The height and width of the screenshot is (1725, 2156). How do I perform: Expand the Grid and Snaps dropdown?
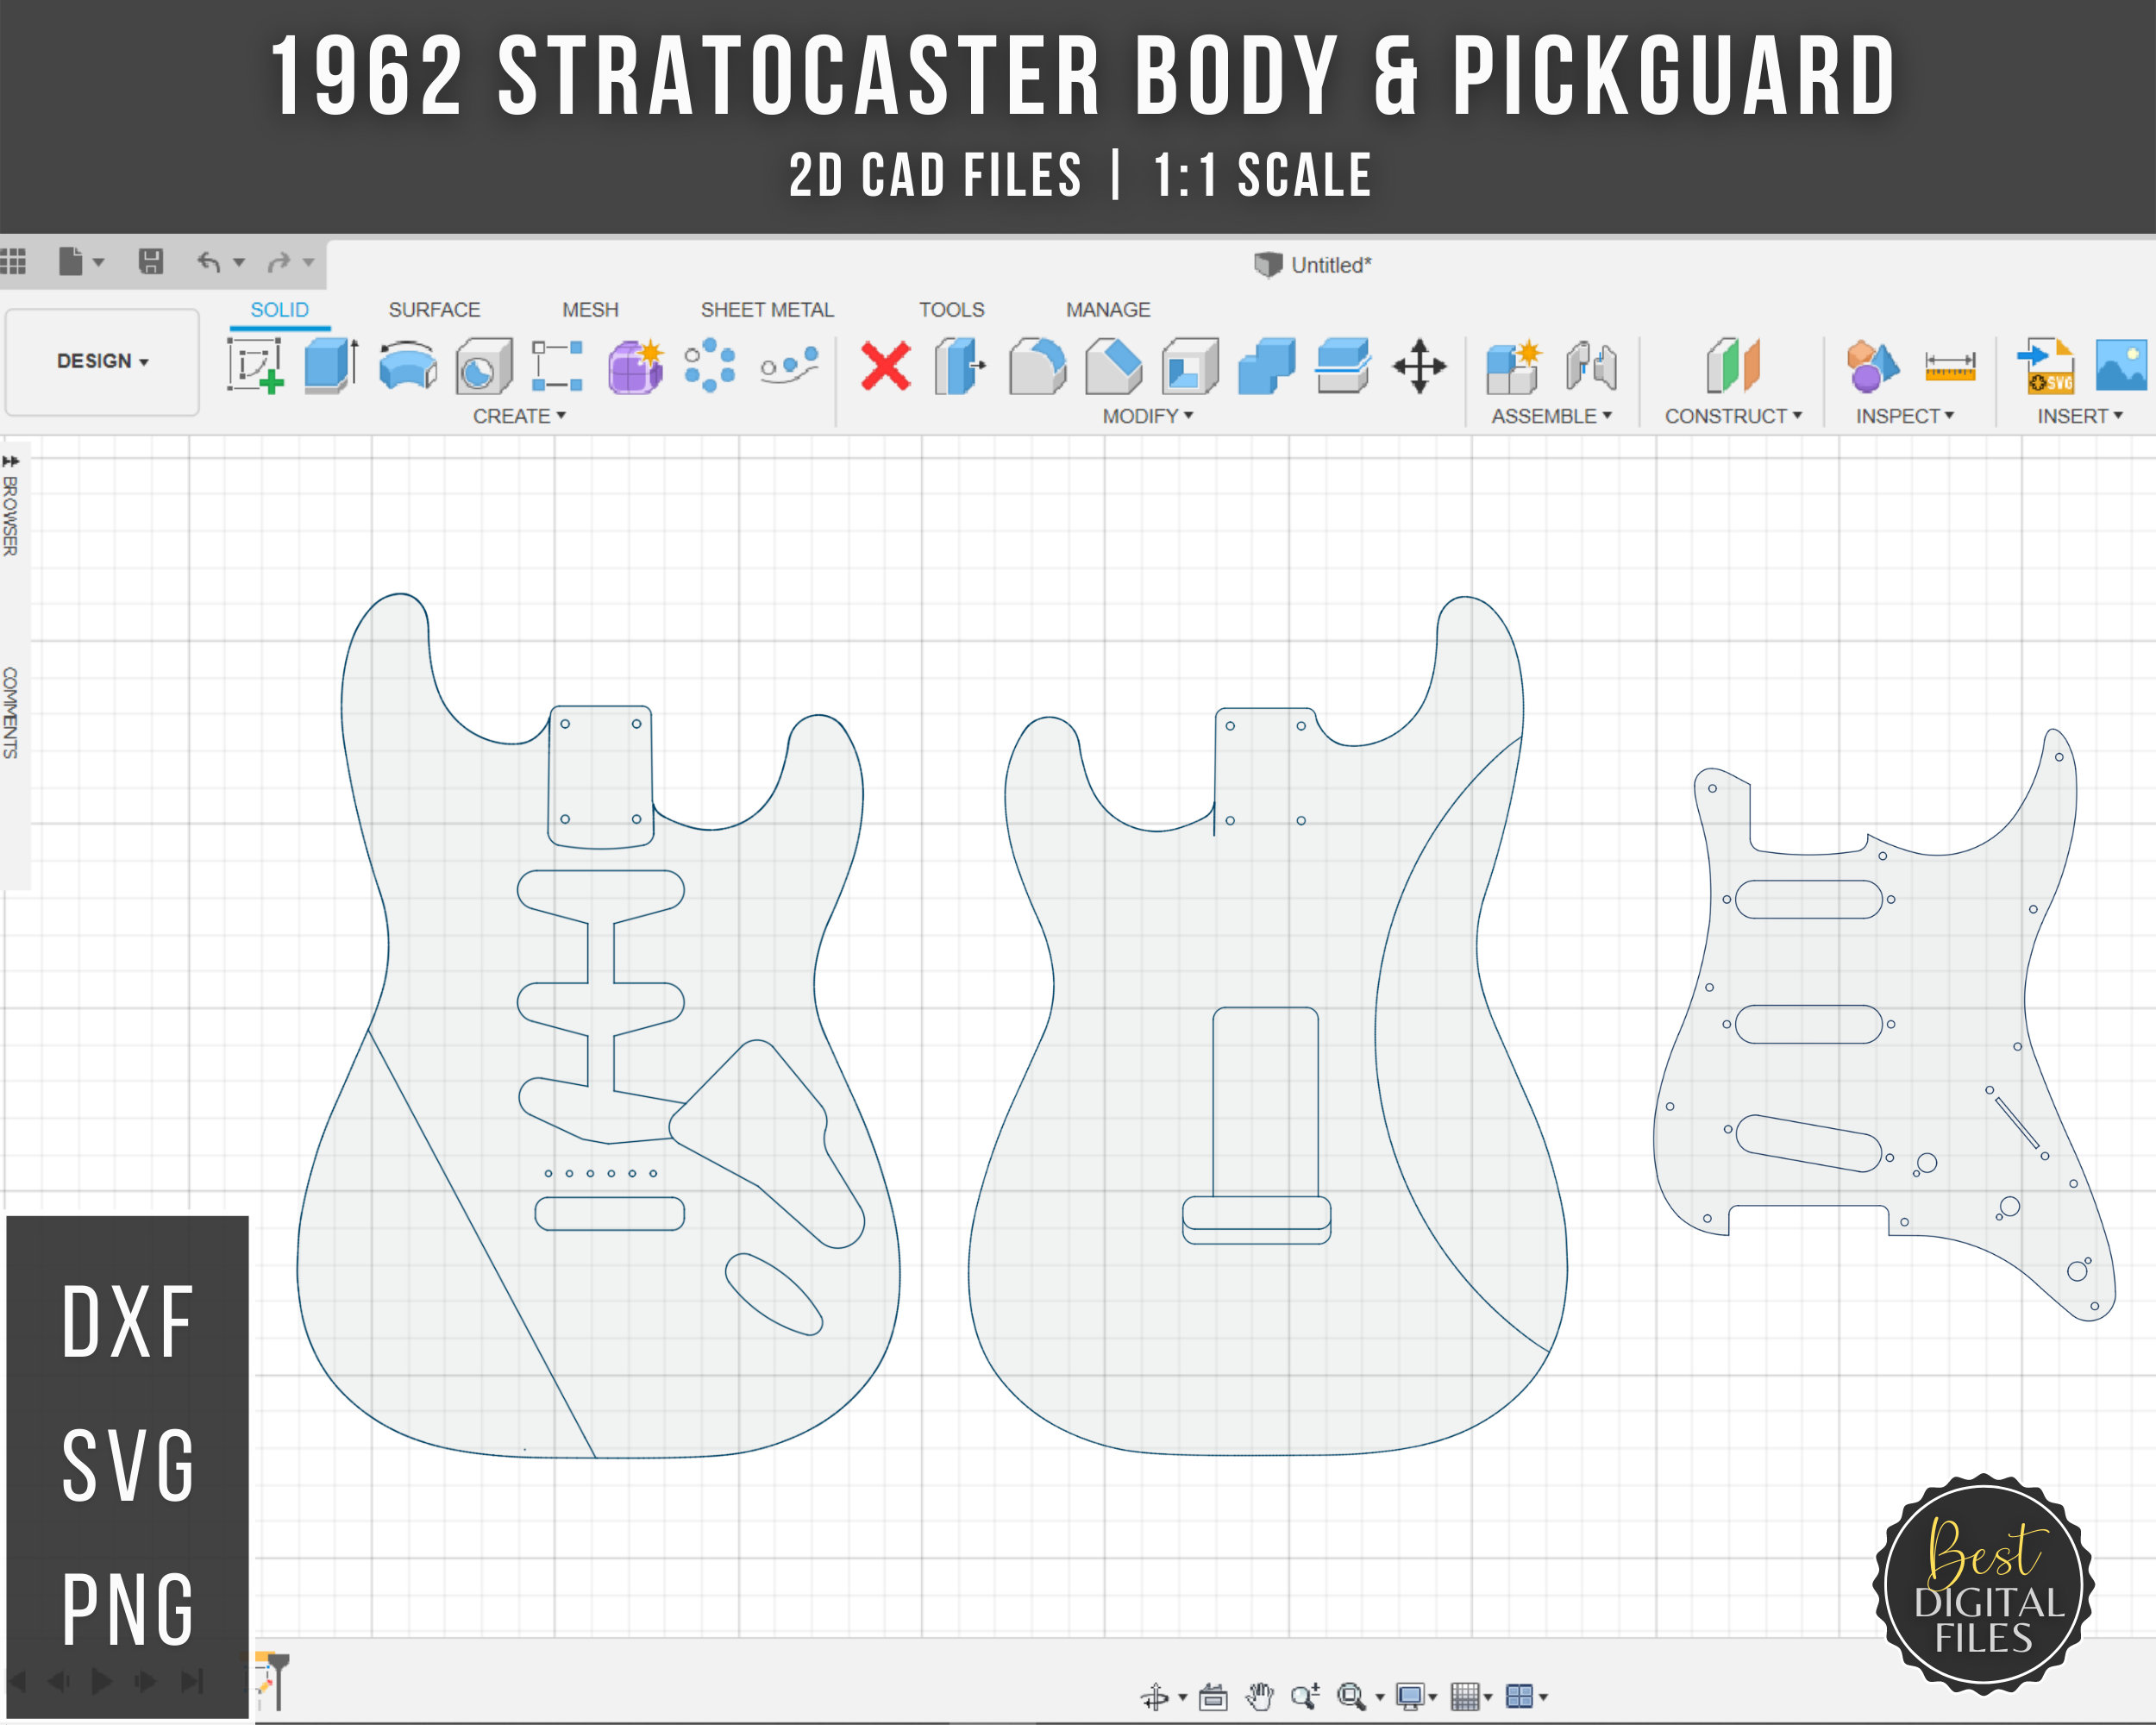point(1487,1697)
